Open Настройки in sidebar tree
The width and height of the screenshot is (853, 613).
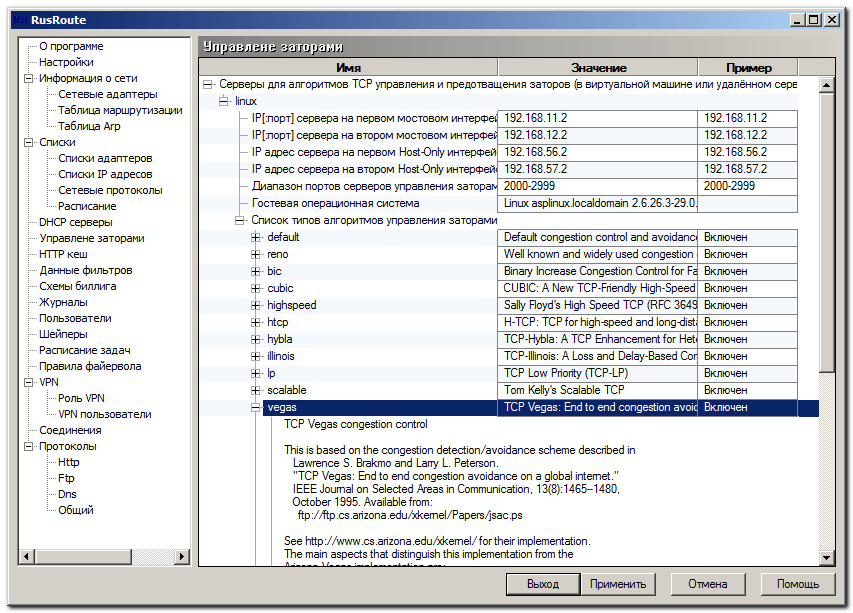click(66, 62)
